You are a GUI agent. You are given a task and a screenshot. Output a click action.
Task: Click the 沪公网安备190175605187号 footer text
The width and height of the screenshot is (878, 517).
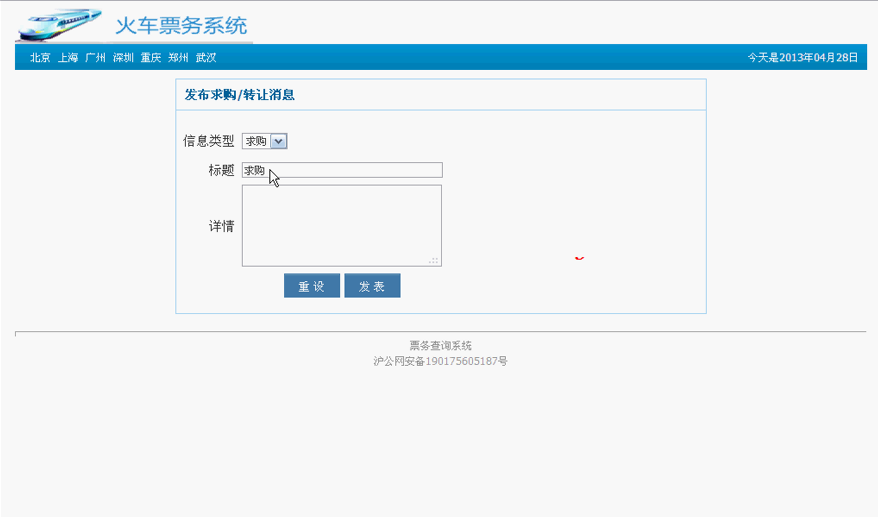[441, 361]
